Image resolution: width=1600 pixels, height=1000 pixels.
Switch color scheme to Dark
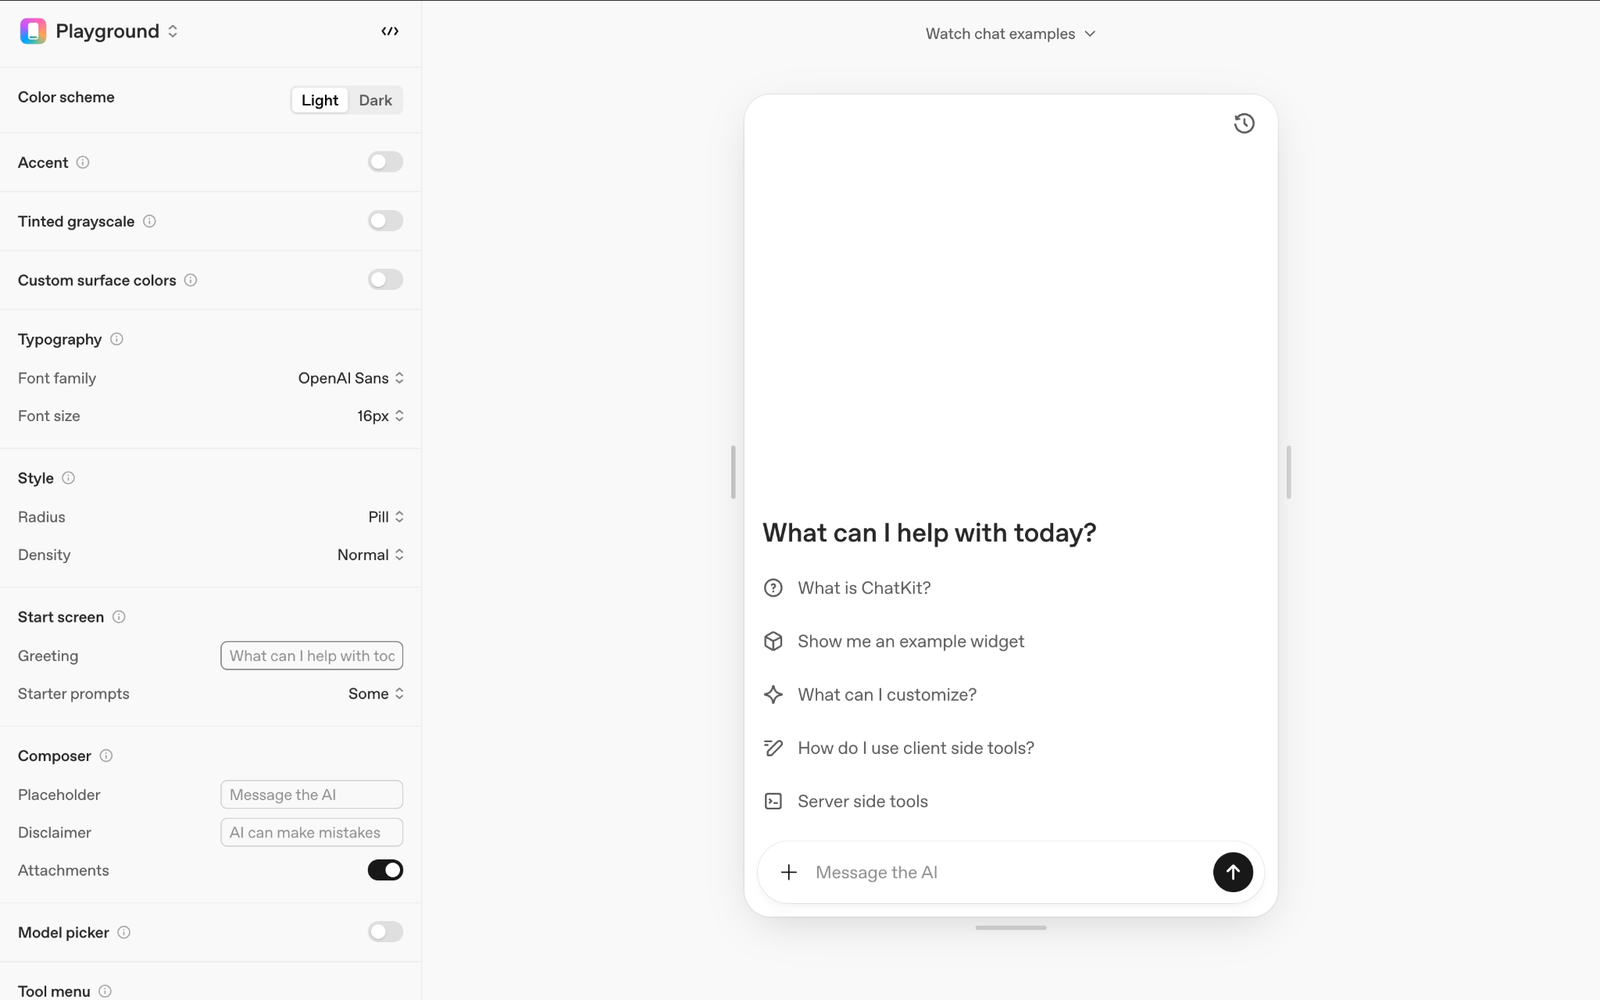point(375,100)
